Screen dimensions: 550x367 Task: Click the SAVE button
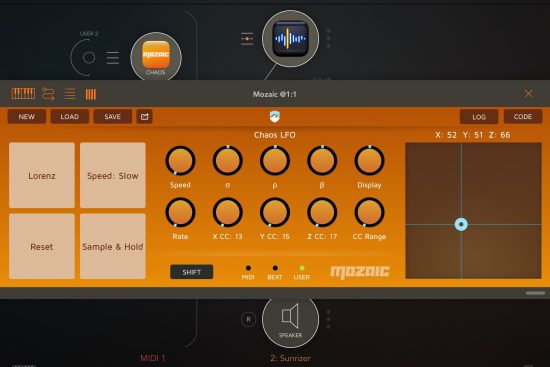(x=113, y=116)
